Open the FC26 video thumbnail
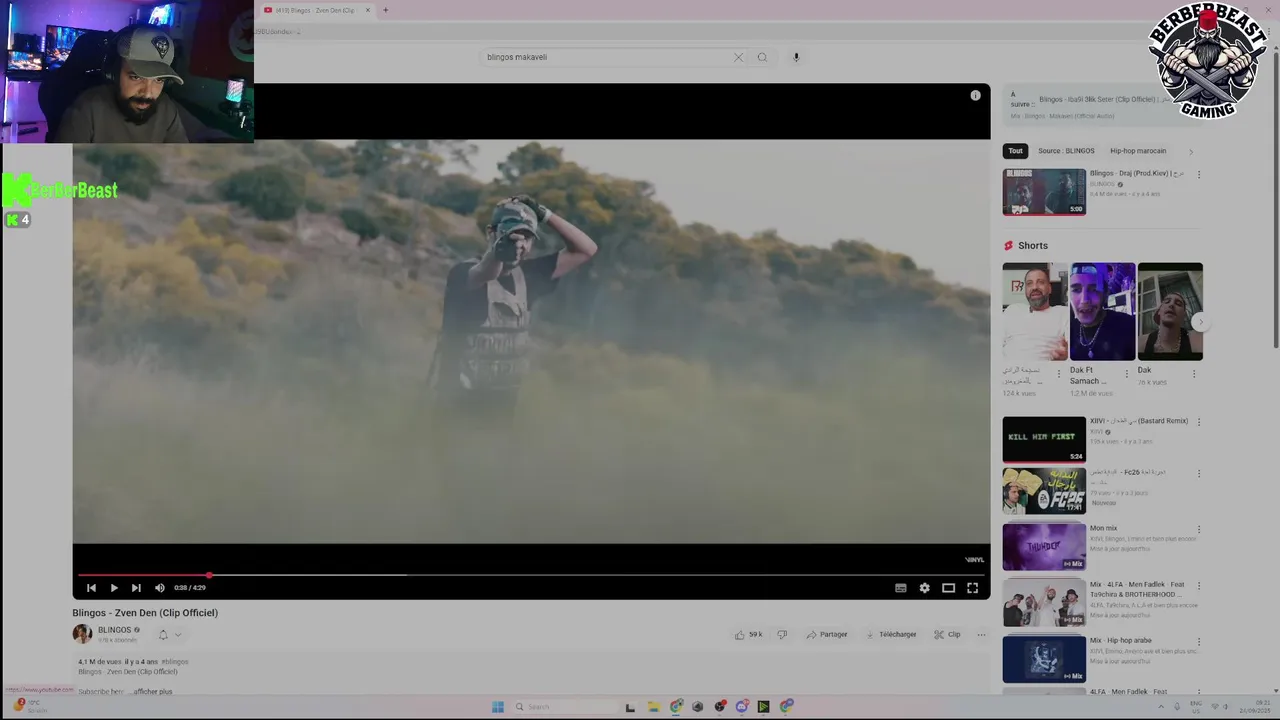The width and height of the screenshot is (1280, 720). [x=1044, y=491]
